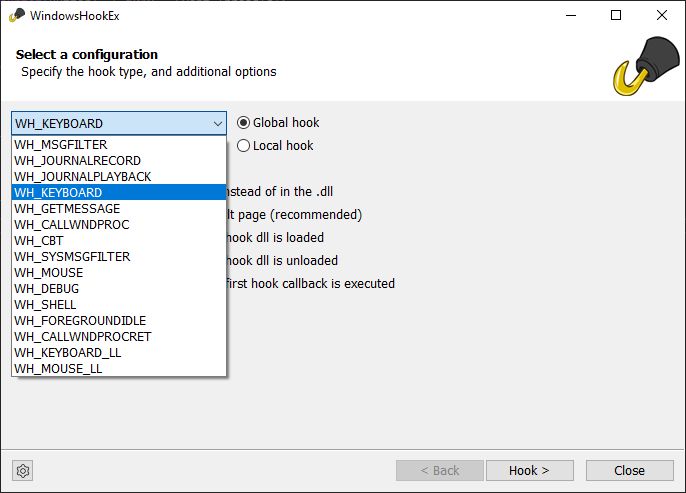This screenshot has height=493, width=686.
Task: Select WH_DEBUG hook type
Action: click(119, 289)
